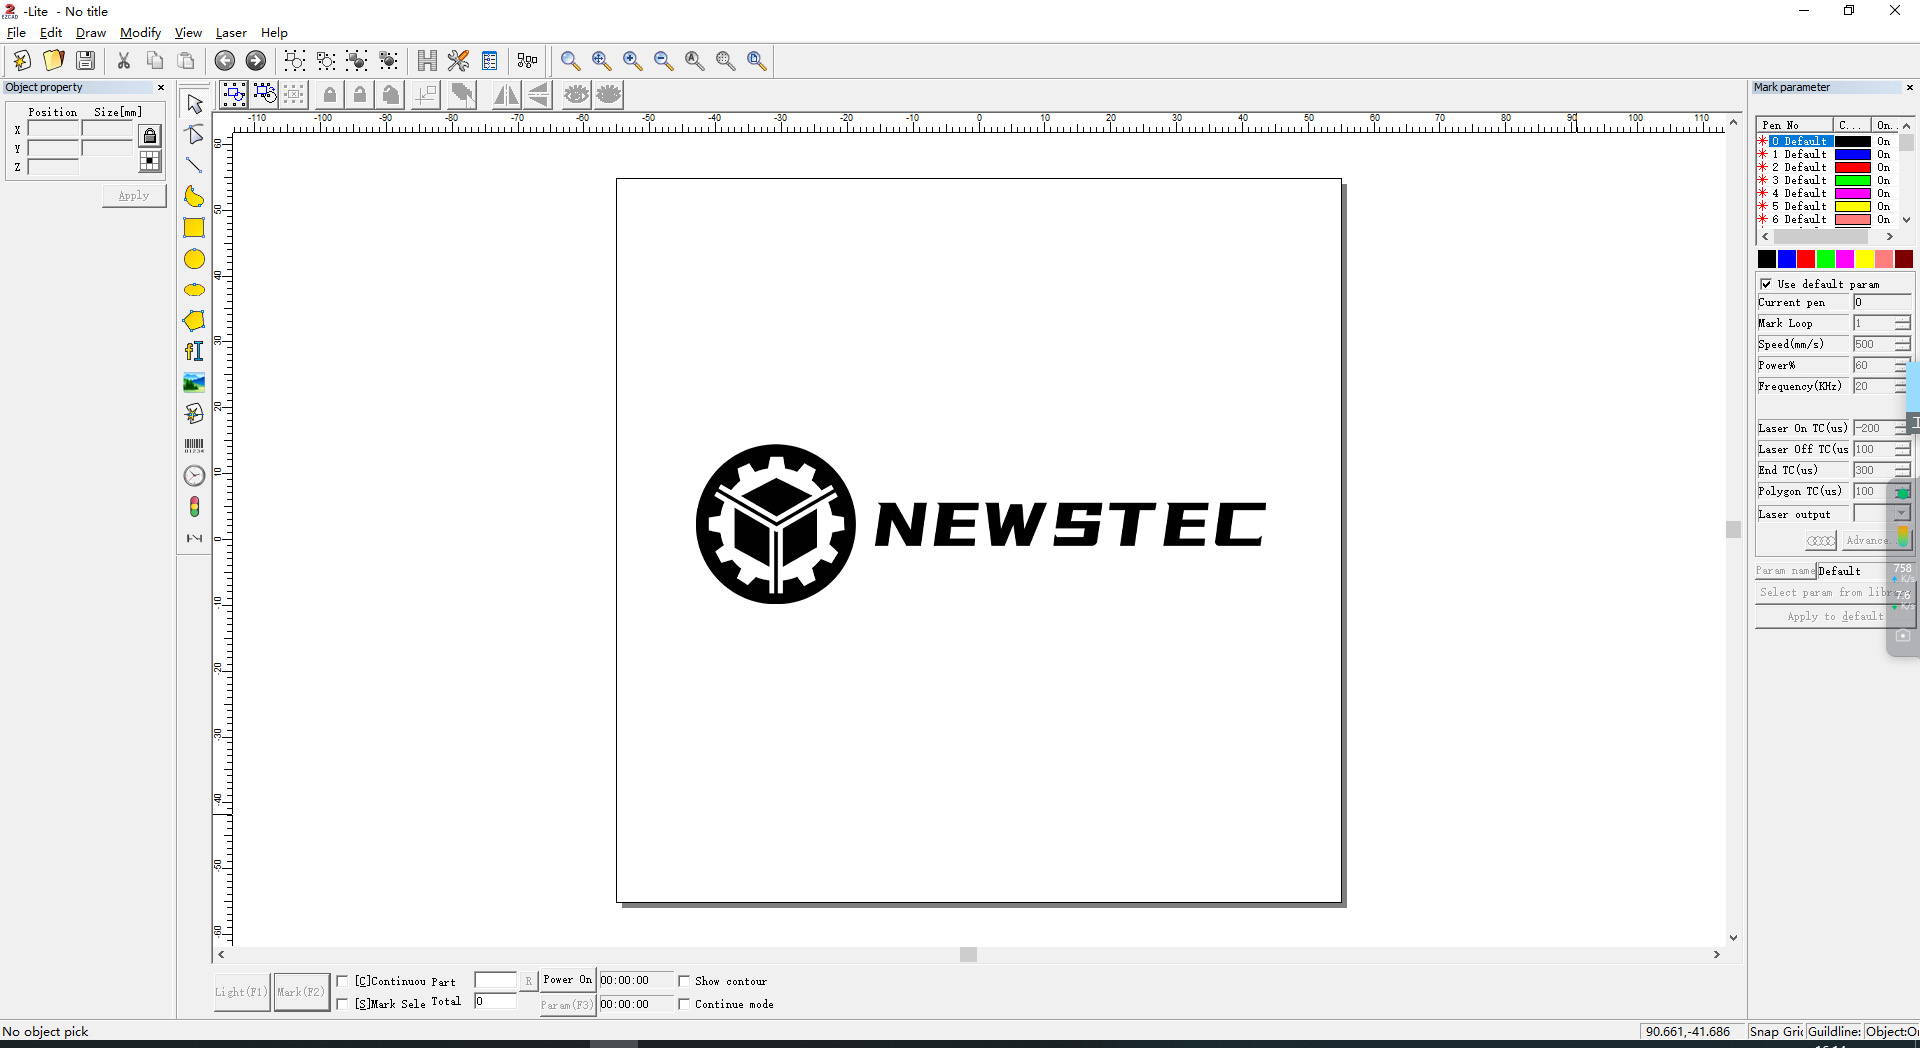Click the Light(F1) button
Viewport: 1920px width, 1048px height.
point(242,992)
